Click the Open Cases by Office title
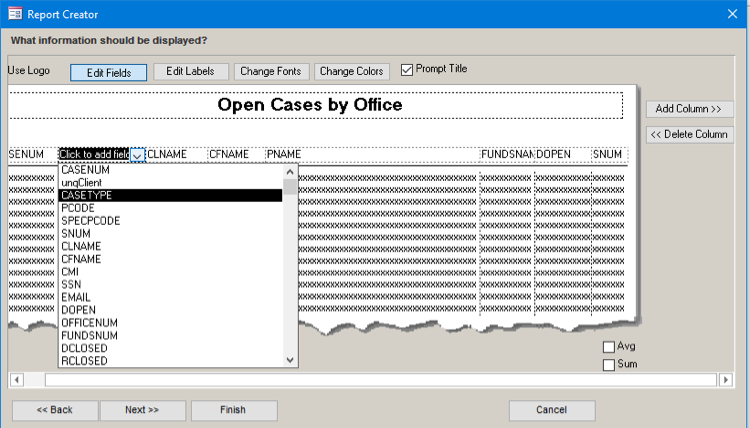This screenshot has height=428, width=750. [309, 105]
